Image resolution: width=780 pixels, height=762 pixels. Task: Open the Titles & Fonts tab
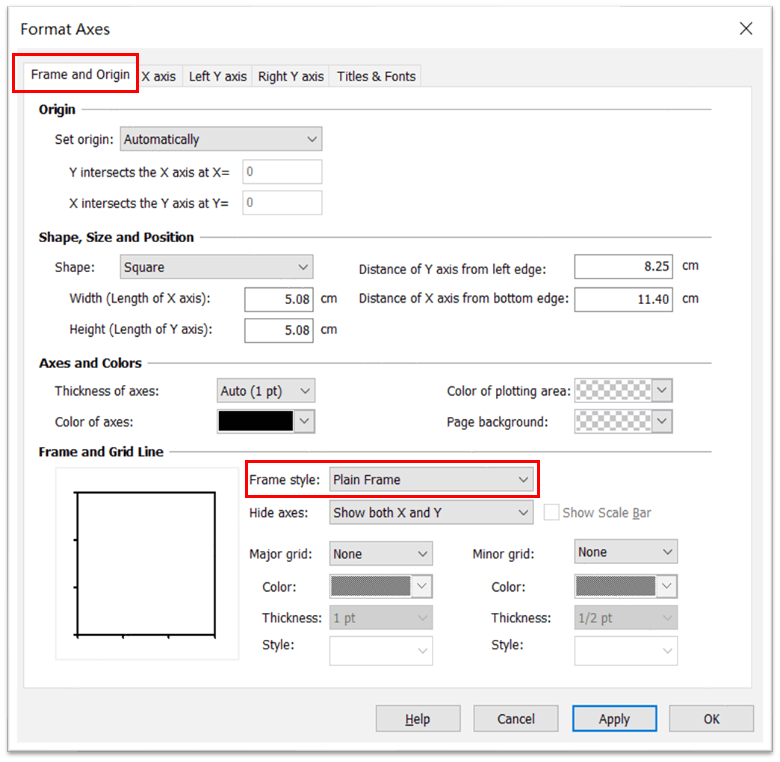[376, 76]
